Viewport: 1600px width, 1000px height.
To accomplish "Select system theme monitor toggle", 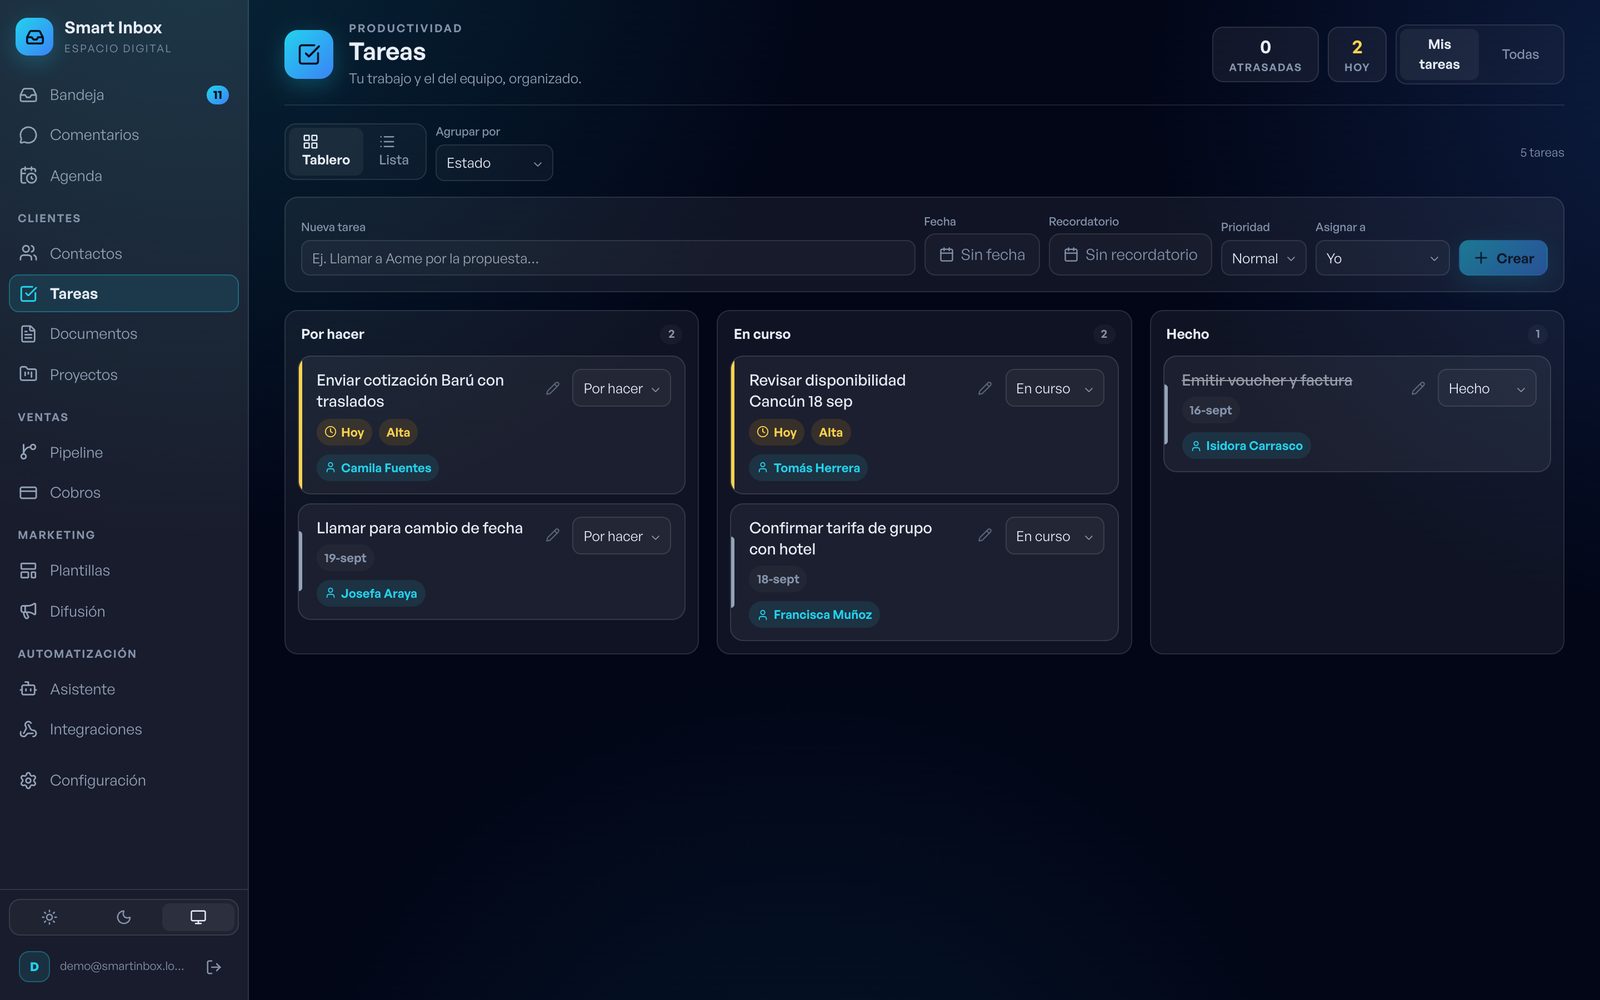I will tap(198, 918).
